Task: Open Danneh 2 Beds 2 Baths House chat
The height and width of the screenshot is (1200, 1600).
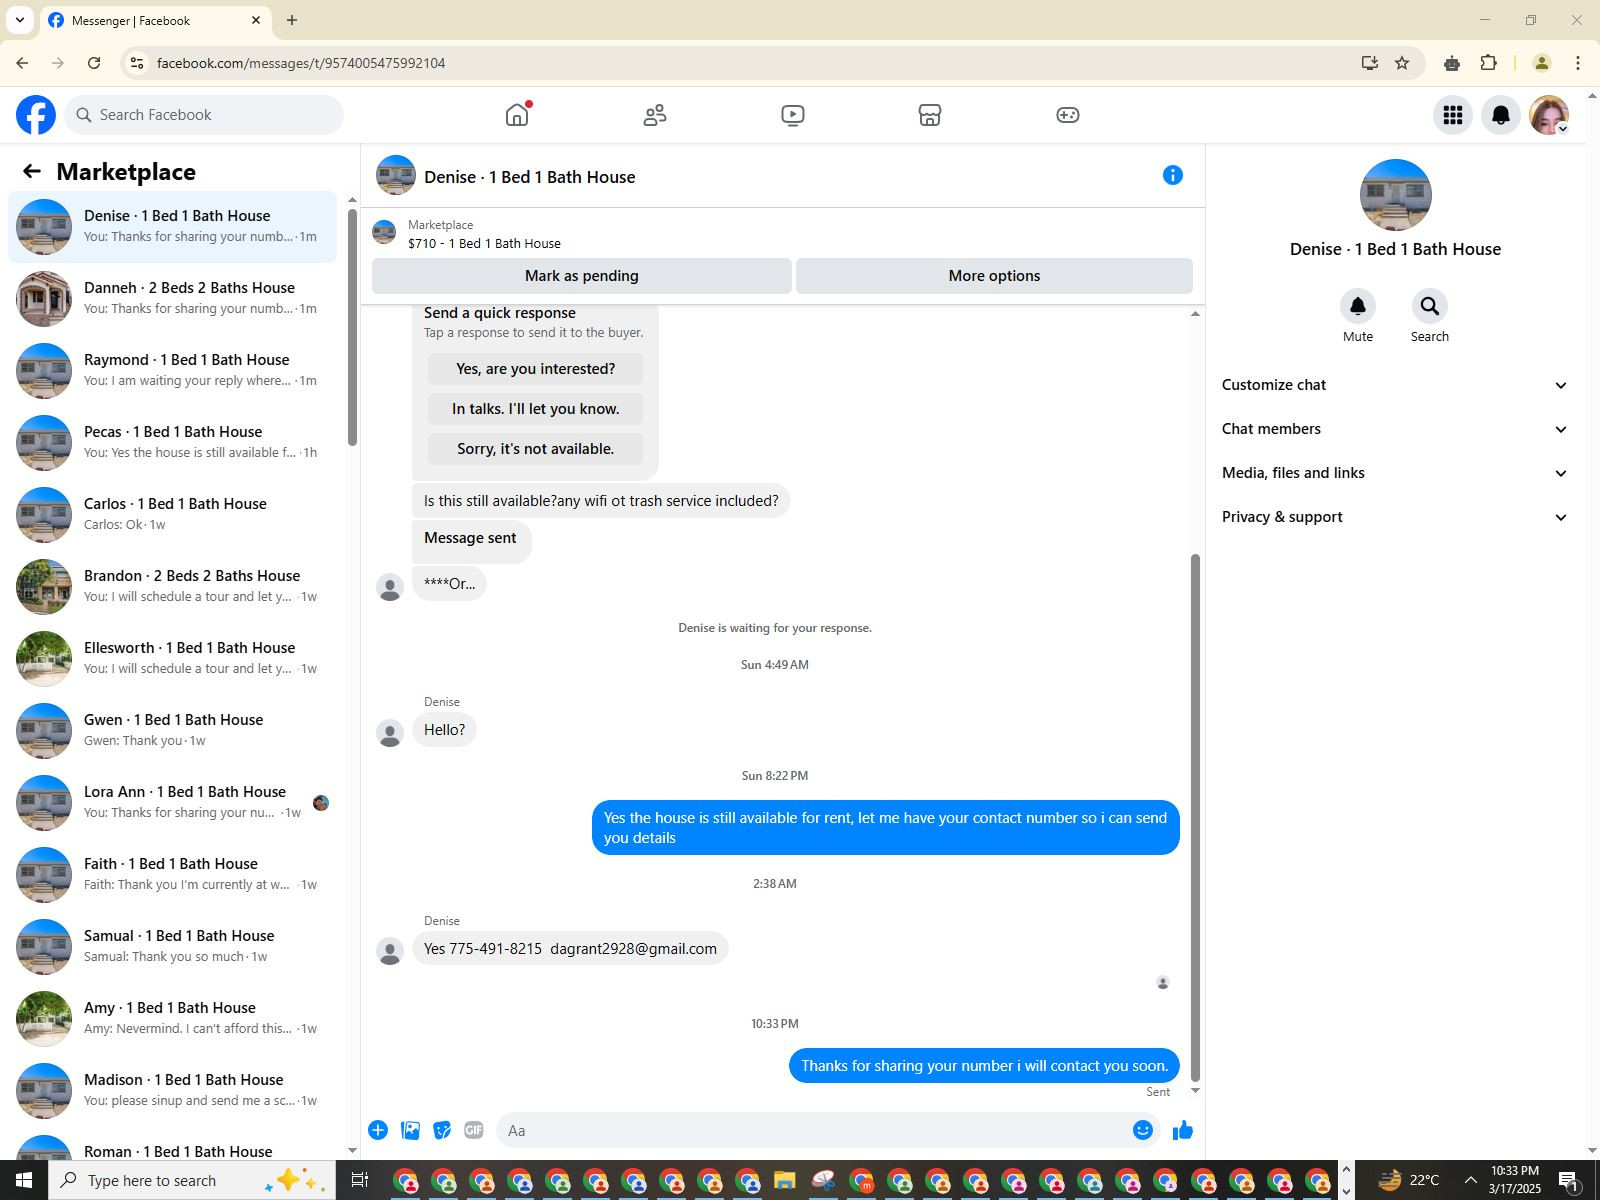Action: (172, 299)
